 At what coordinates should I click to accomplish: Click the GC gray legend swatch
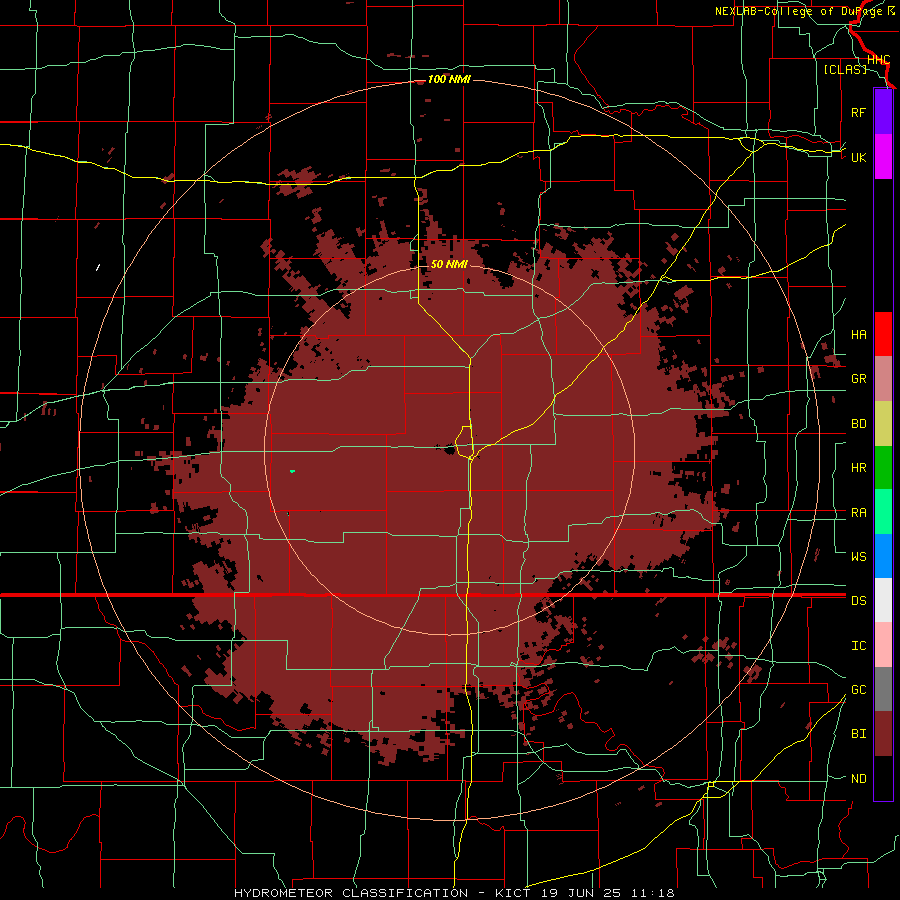pyautogui.click(x=883, y=689)
